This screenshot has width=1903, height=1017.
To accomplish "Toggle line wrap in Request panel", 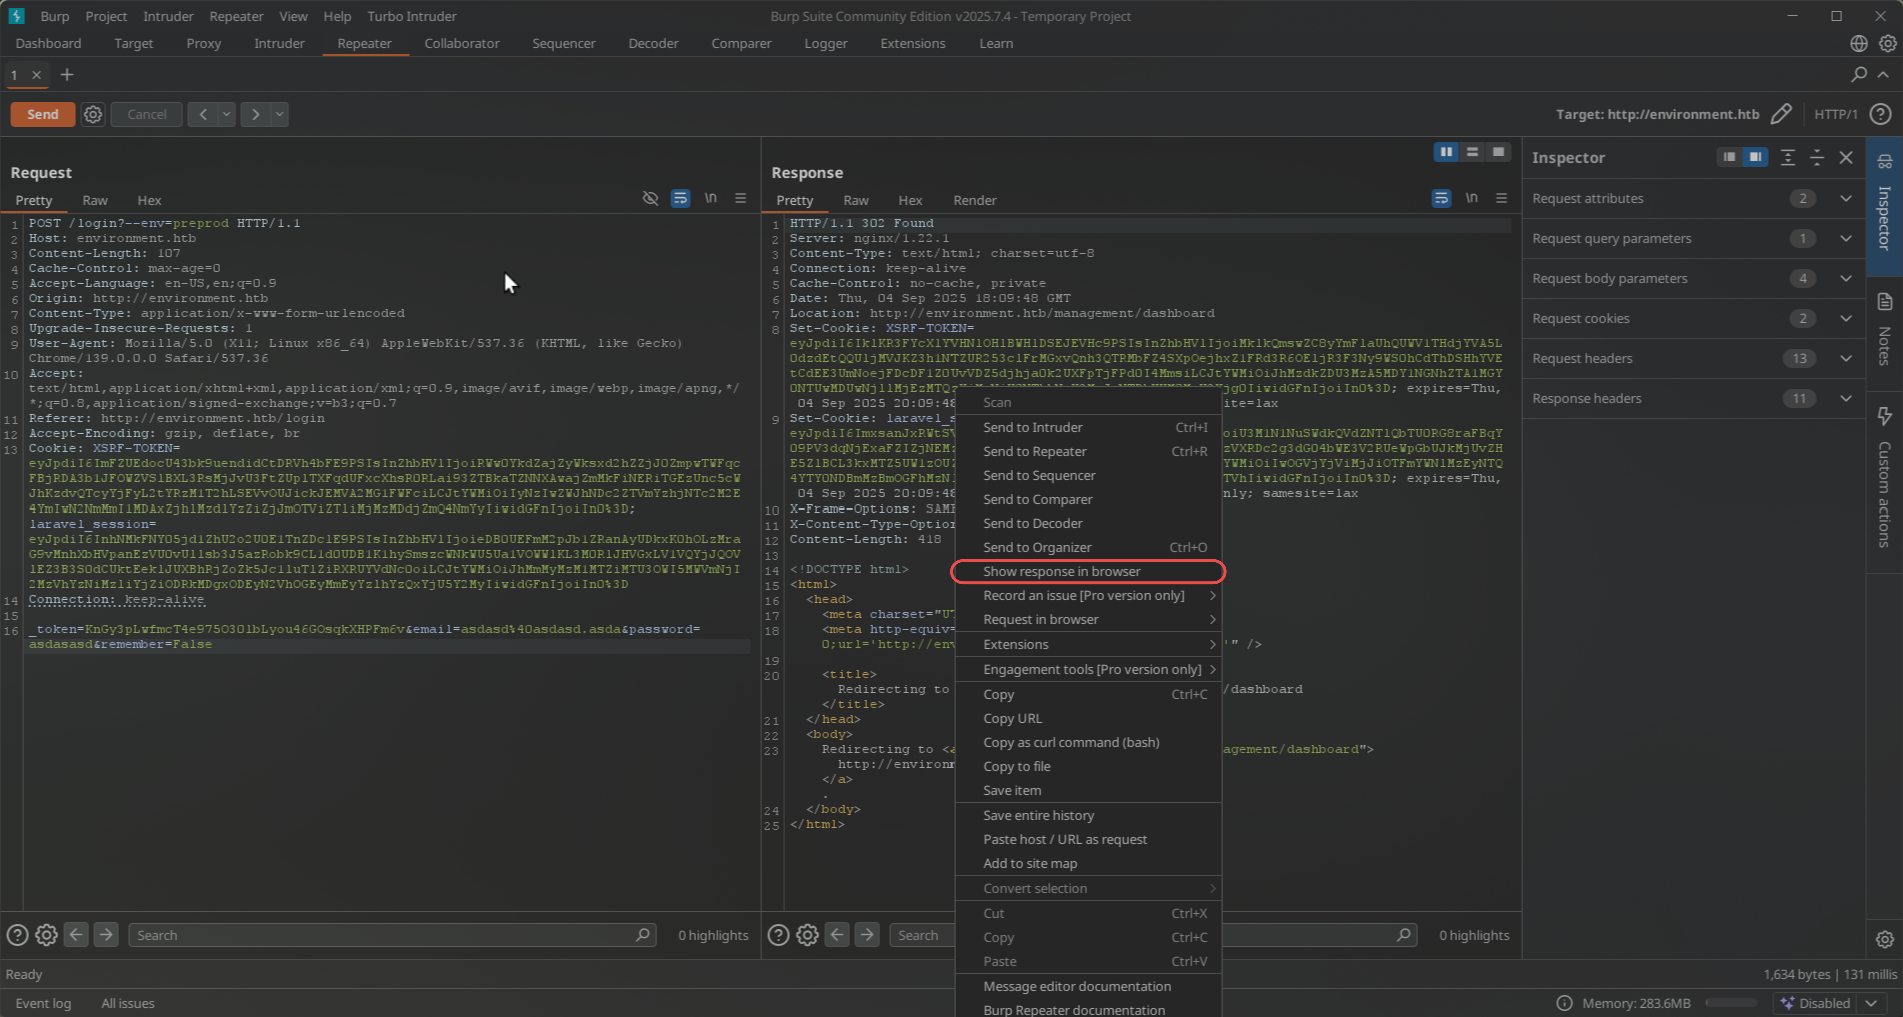I will [x=680, y=198].
